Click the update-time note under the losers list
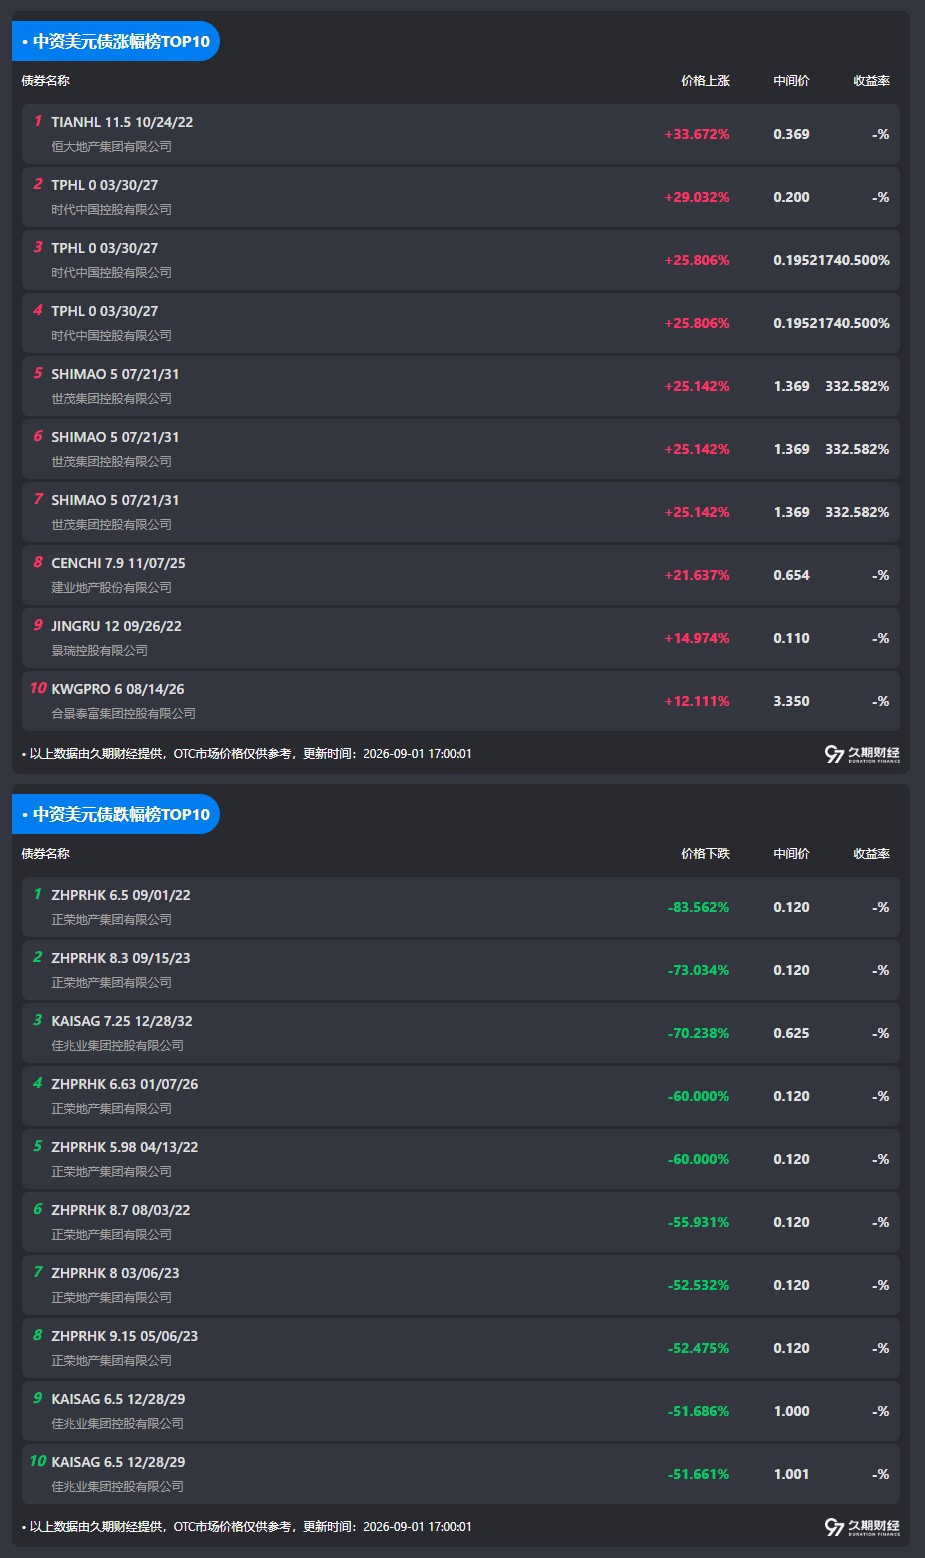925x1558 pixels. [246, 1527]
